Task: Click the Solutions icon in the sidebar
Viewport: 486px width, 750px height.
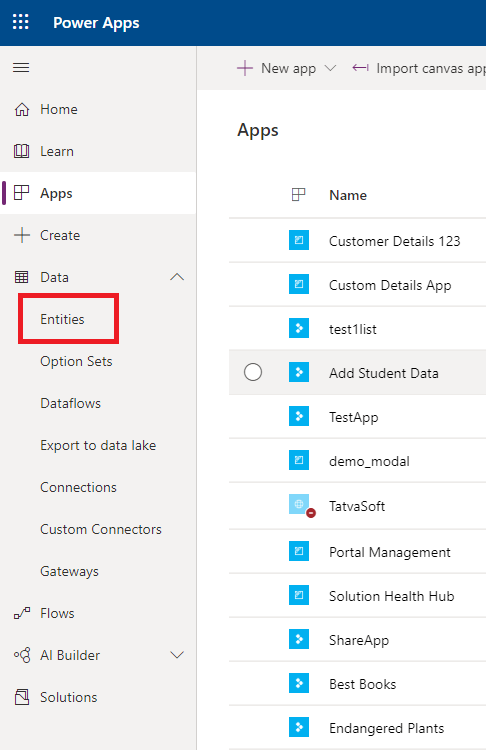Action: (x=22, y=697)
